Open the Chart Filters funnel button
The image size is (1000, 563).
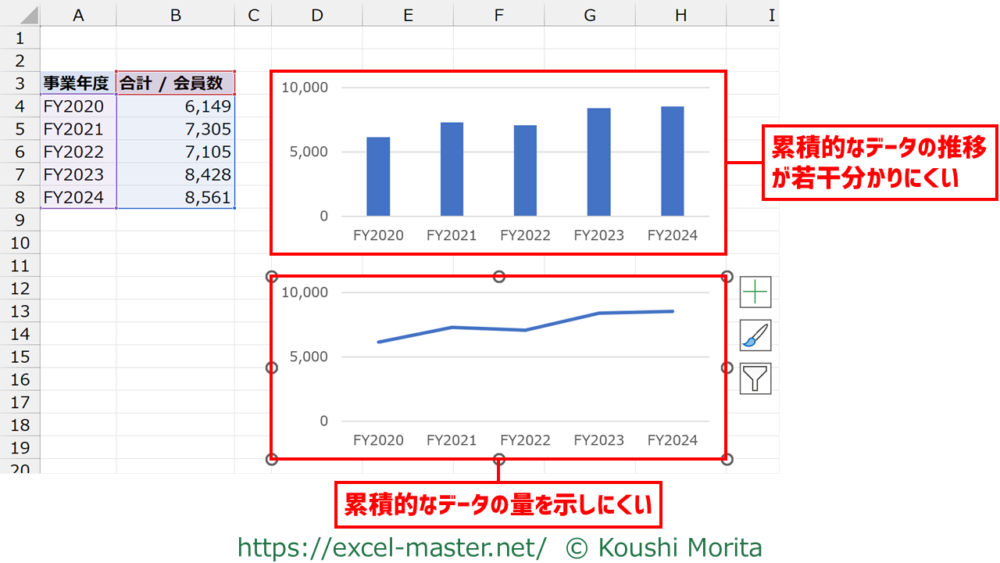[755, 378]
